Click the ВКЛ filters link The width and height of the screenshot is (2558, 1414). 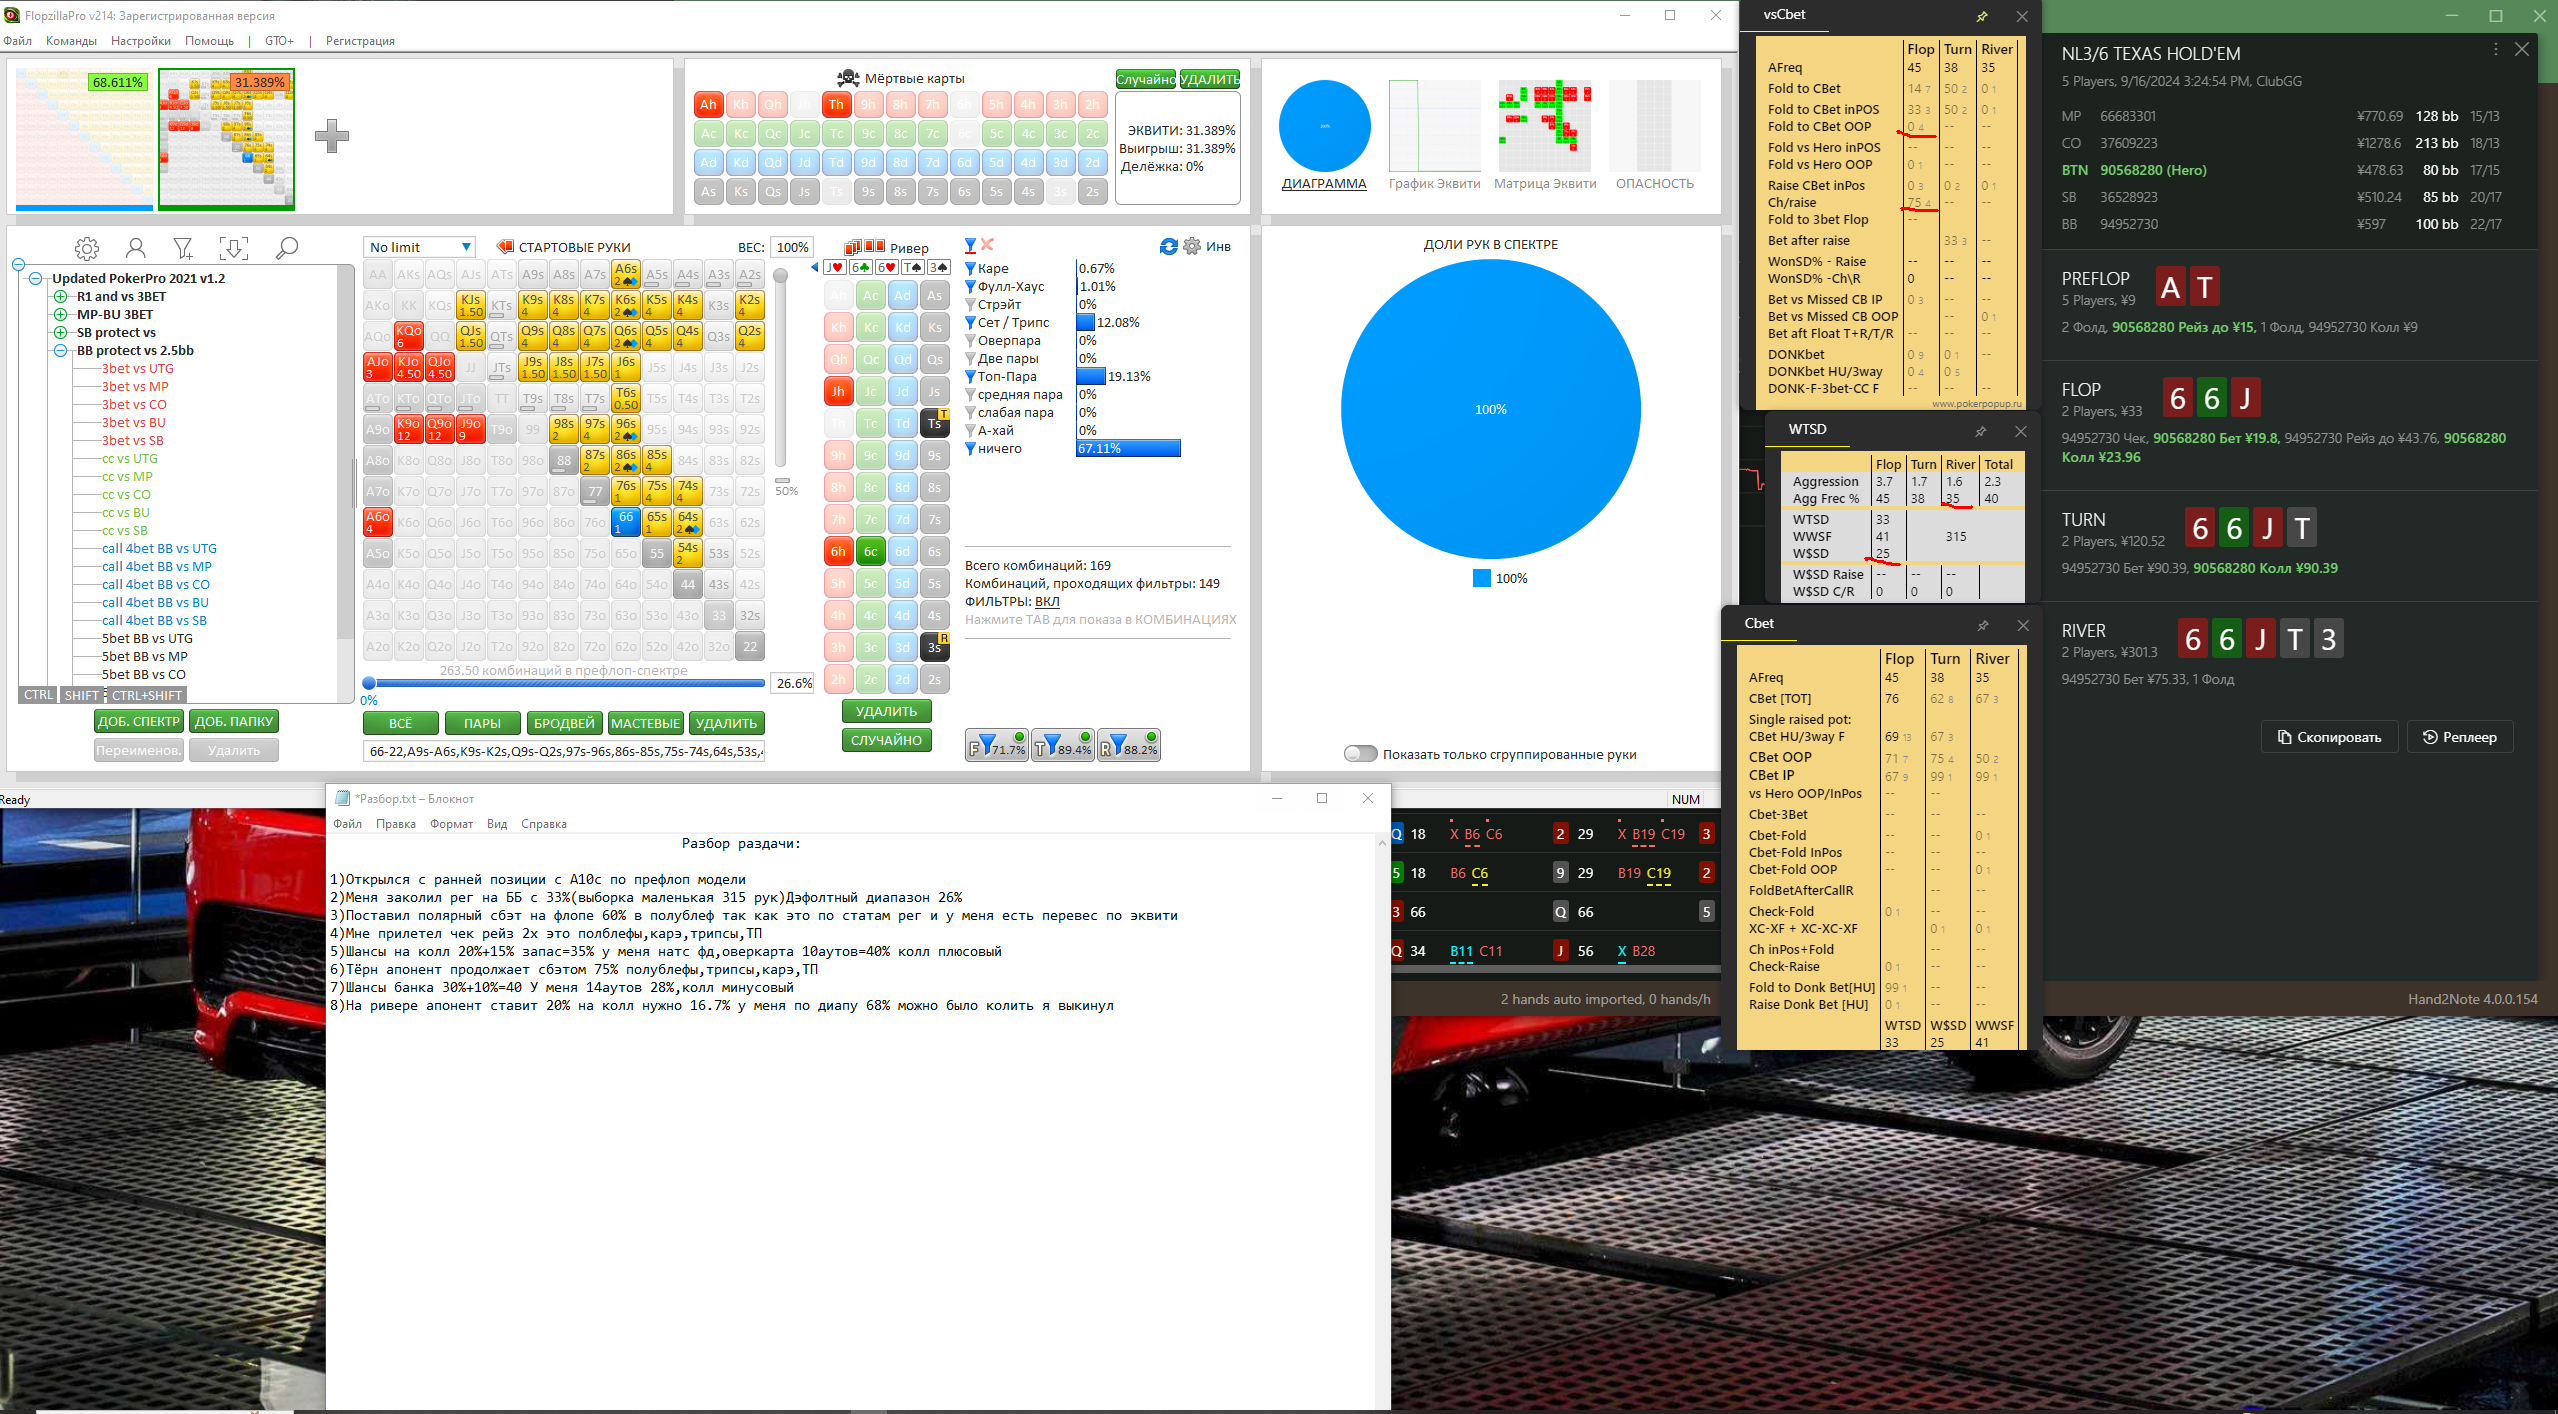(x=1047, y=601)
